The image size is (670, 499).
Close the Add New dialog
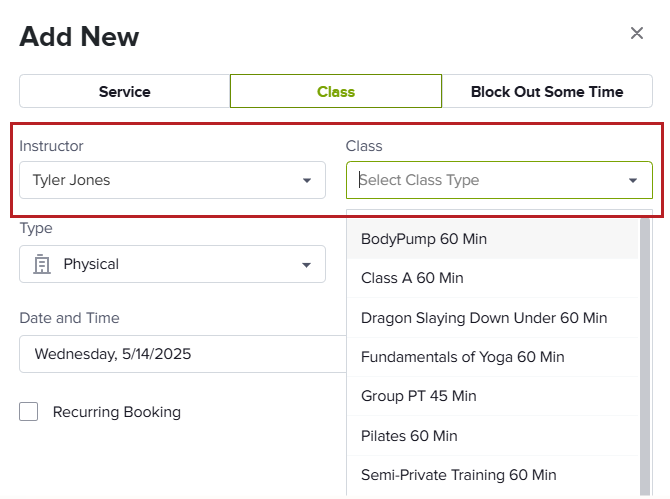click(637, 33)
